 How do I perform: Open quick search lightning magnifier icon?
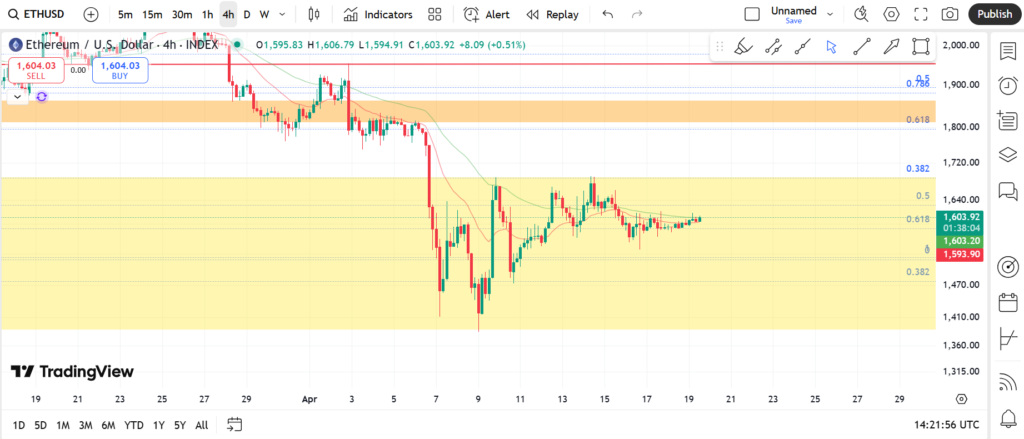pyautogui.click(x=861, y=15)
